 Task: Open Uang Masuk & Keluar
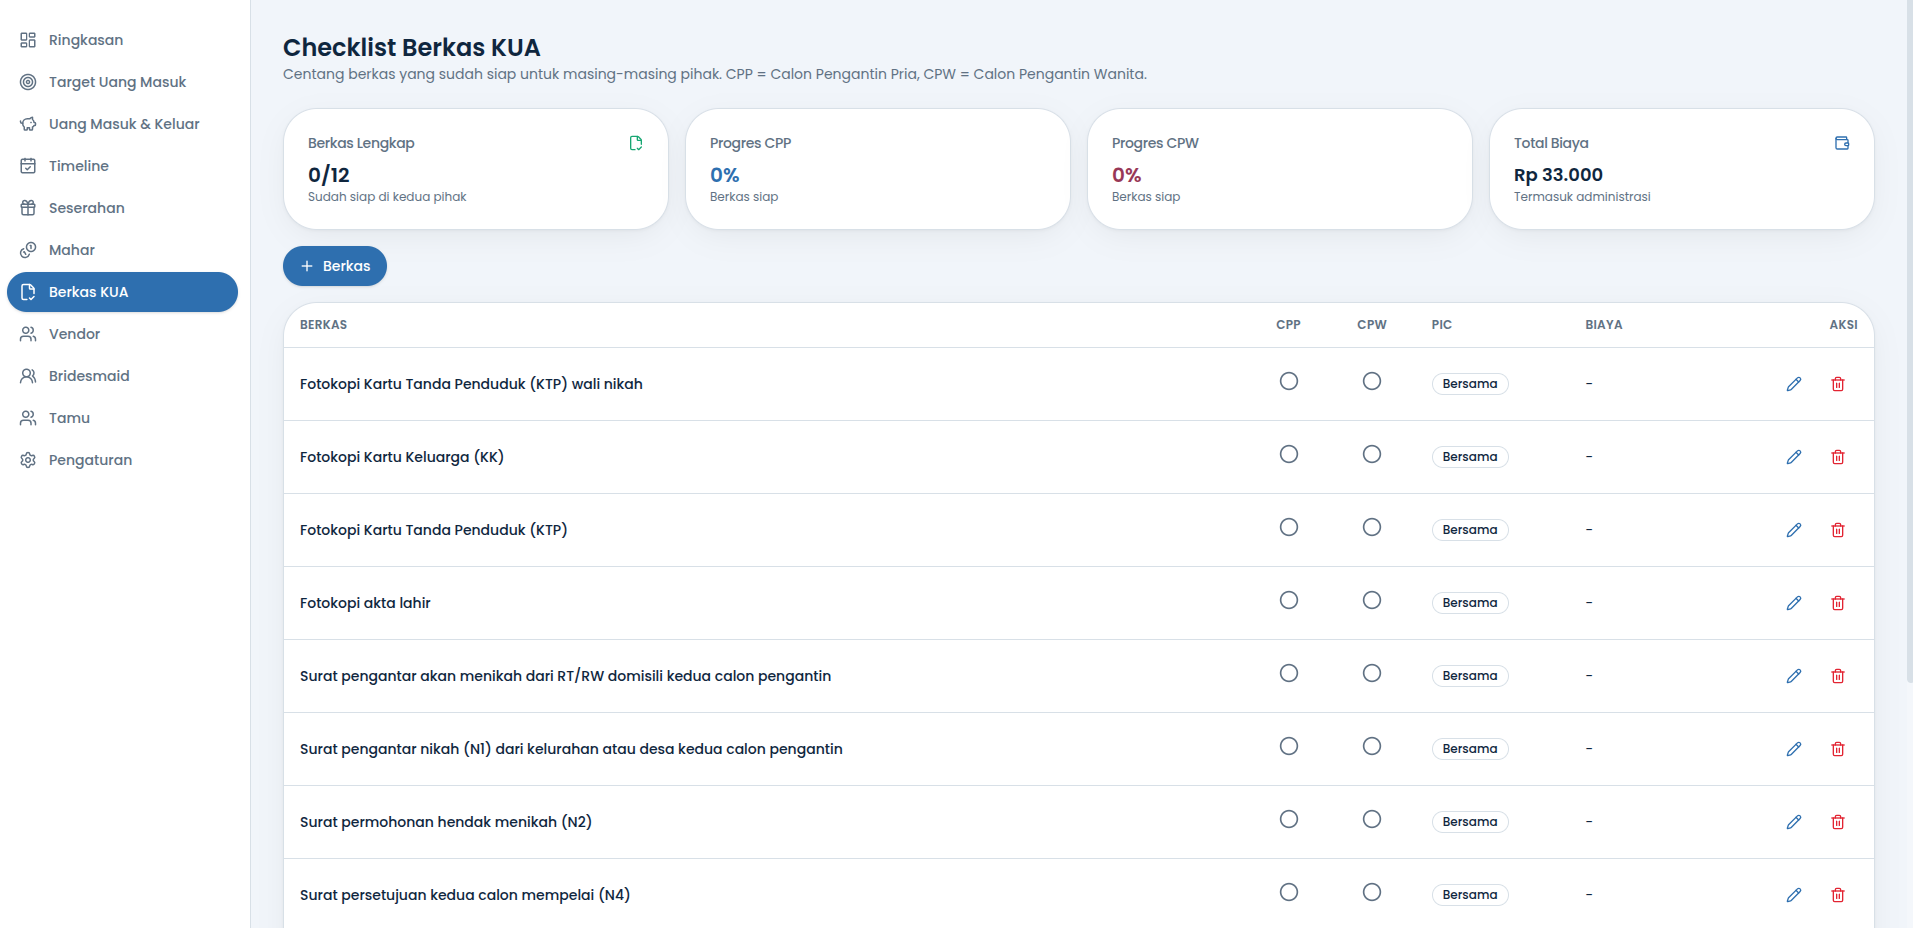(x=122, y=124)
